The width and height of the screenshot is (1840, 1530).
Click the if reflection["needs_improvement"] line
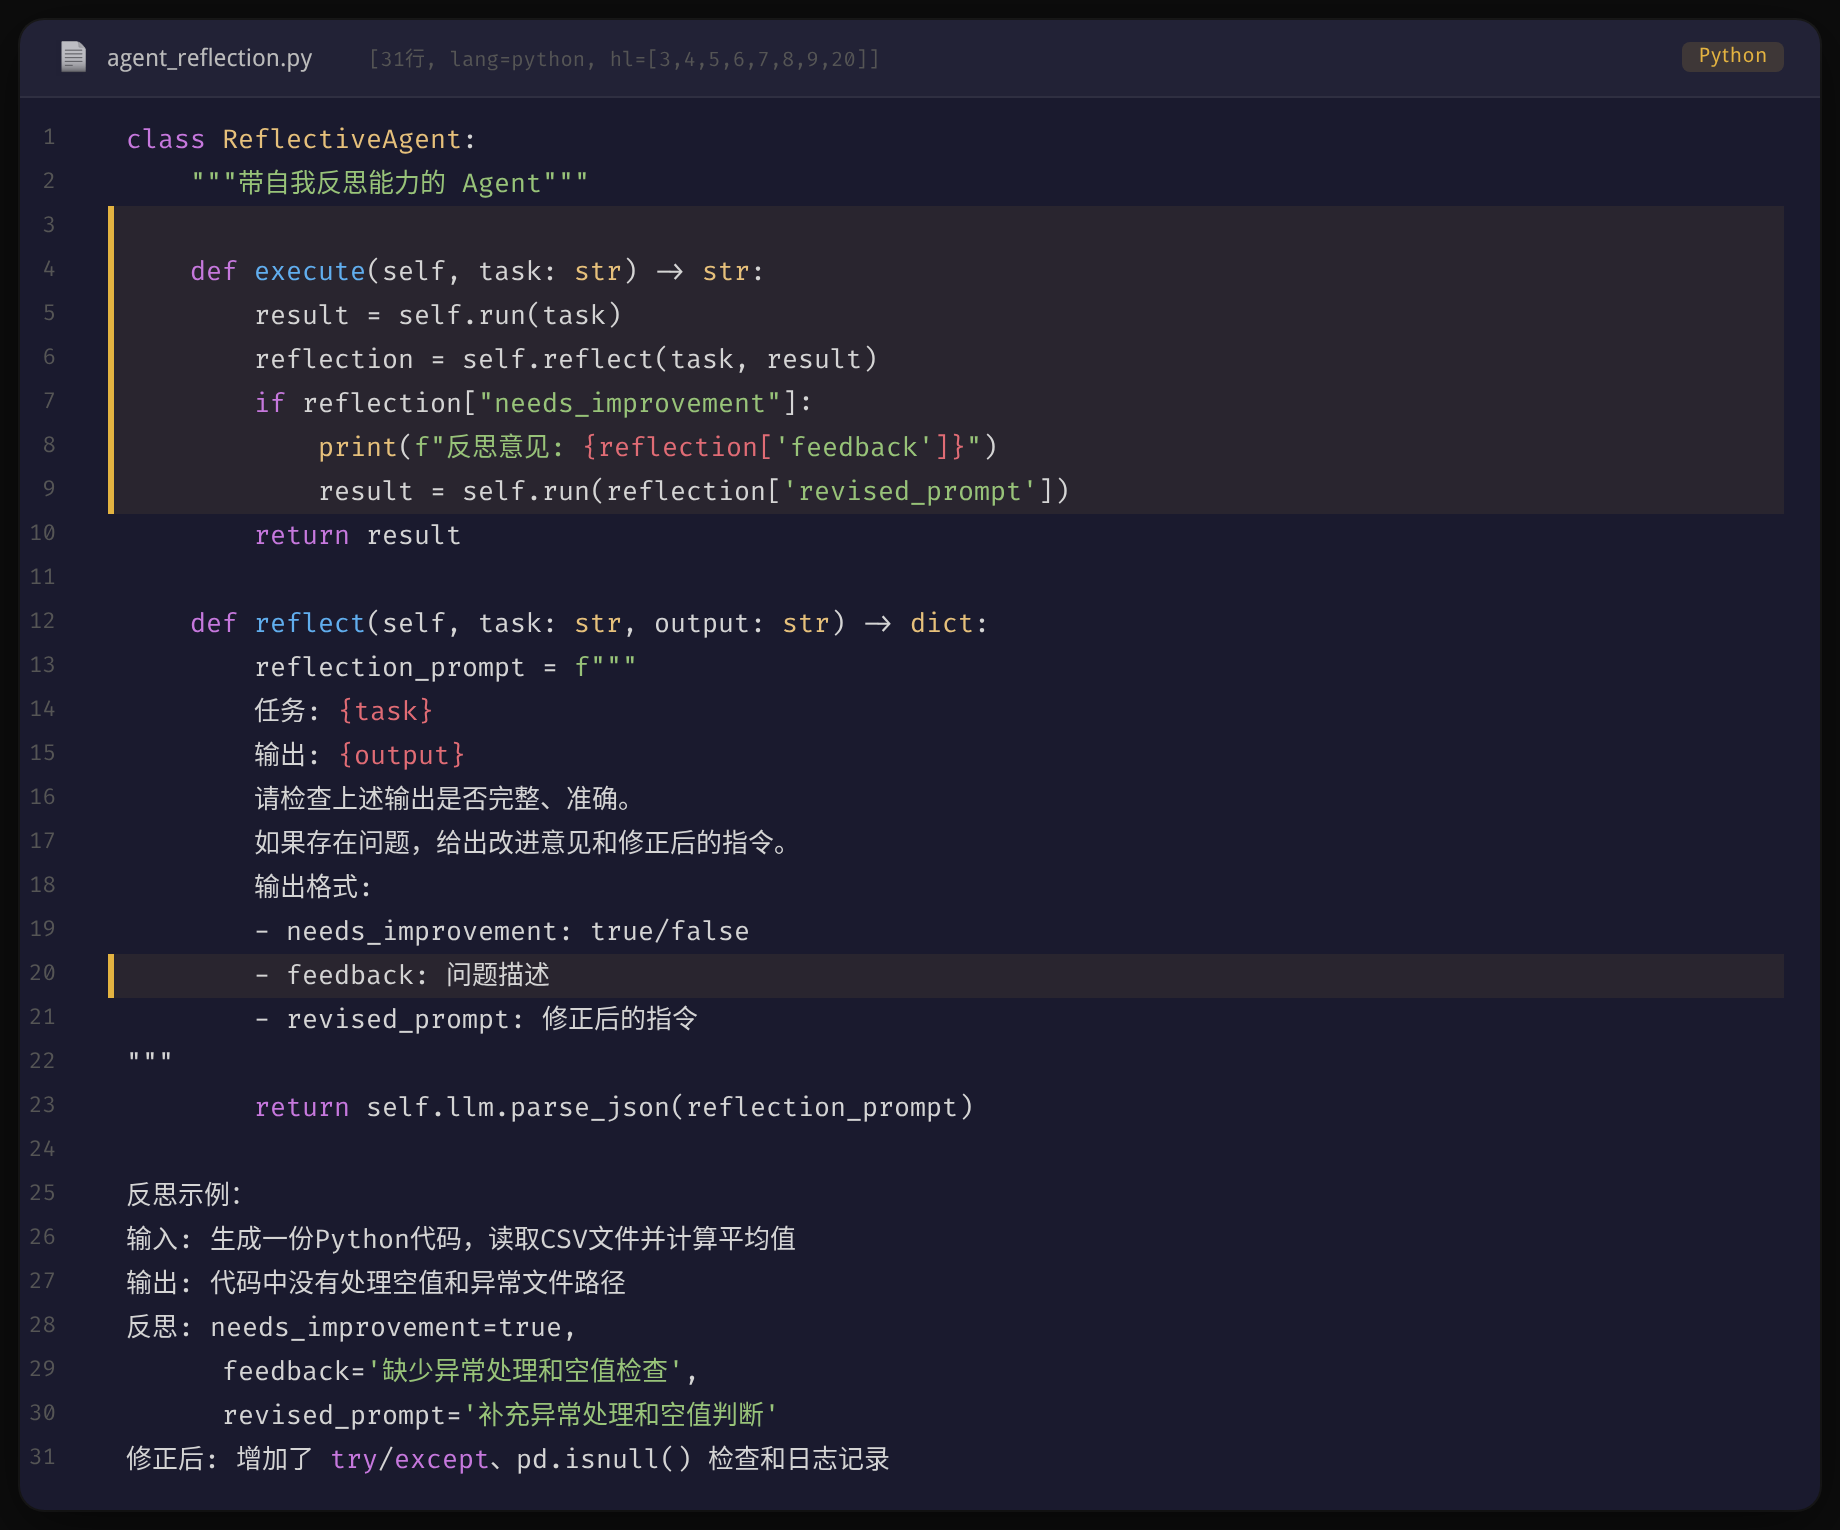(x=533, y=403)
